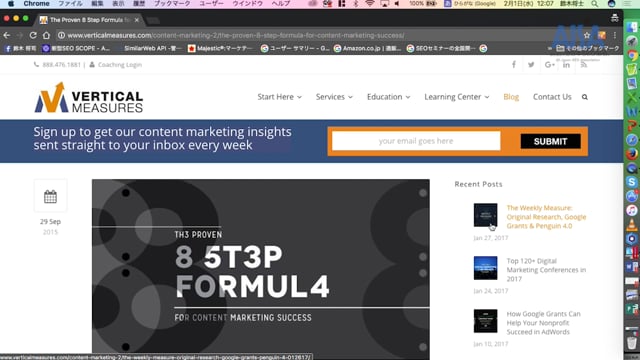Open The Weekly Measure post link
The height and width of the screenshot is (360, 640).
(546, 217)
